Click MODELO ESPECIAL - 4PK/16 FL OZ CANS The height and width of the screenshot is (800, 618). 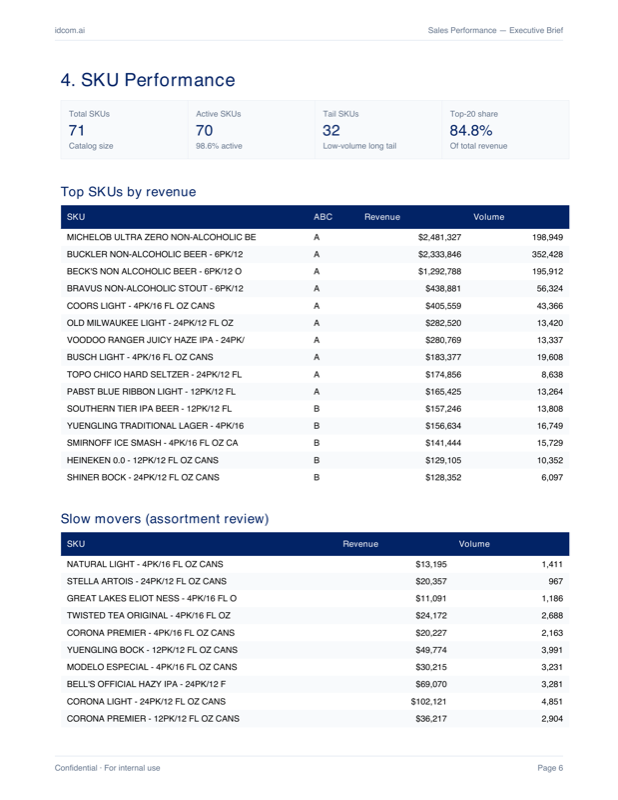152,667
